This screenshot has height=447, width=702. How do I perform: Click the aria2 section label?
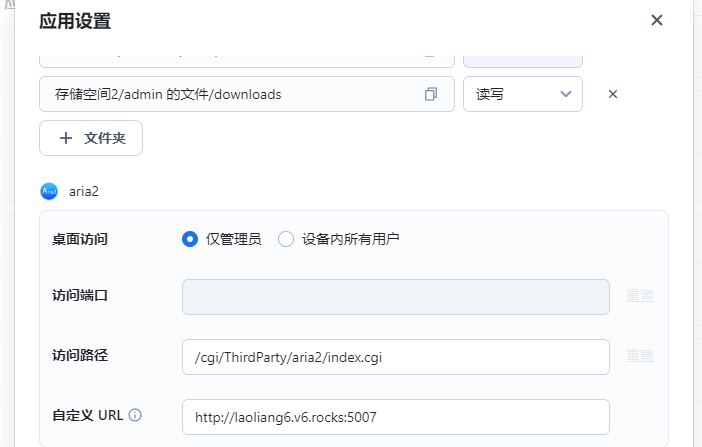84,192
